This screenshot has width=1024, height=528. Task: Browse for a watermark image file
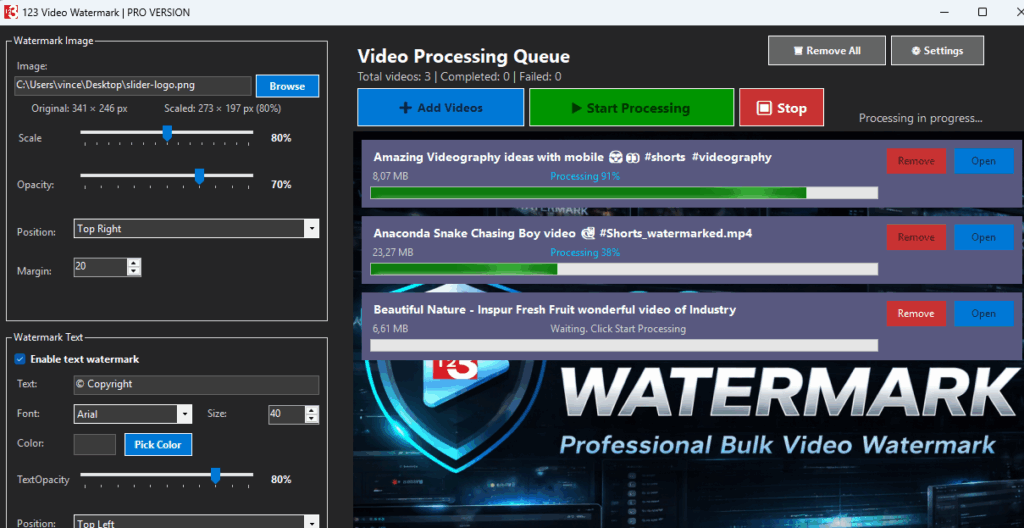click(x=287, y=86)
